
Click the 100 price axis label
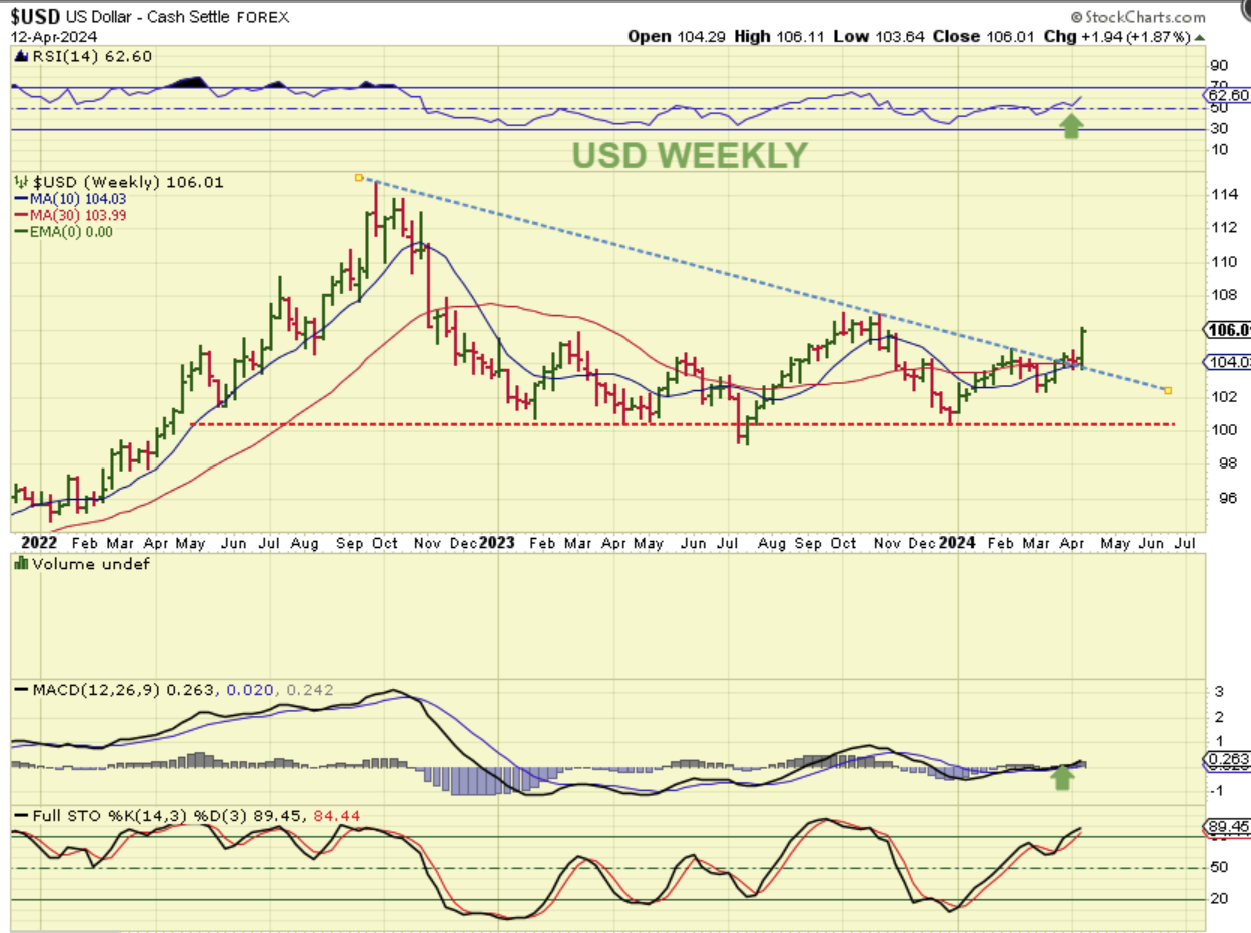click(1225, 430)
